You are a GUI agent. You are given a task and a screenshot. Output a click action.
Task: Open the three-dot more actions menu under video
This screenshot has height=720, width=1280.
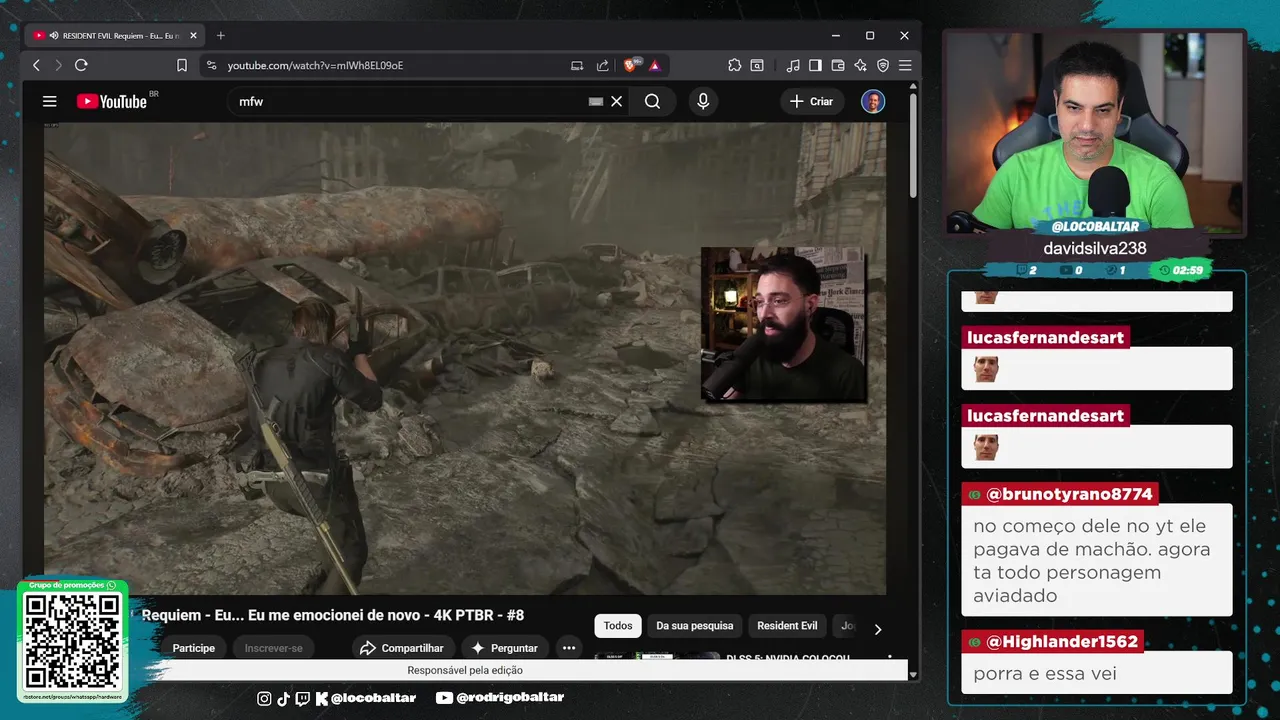click(x=569, y=648)
